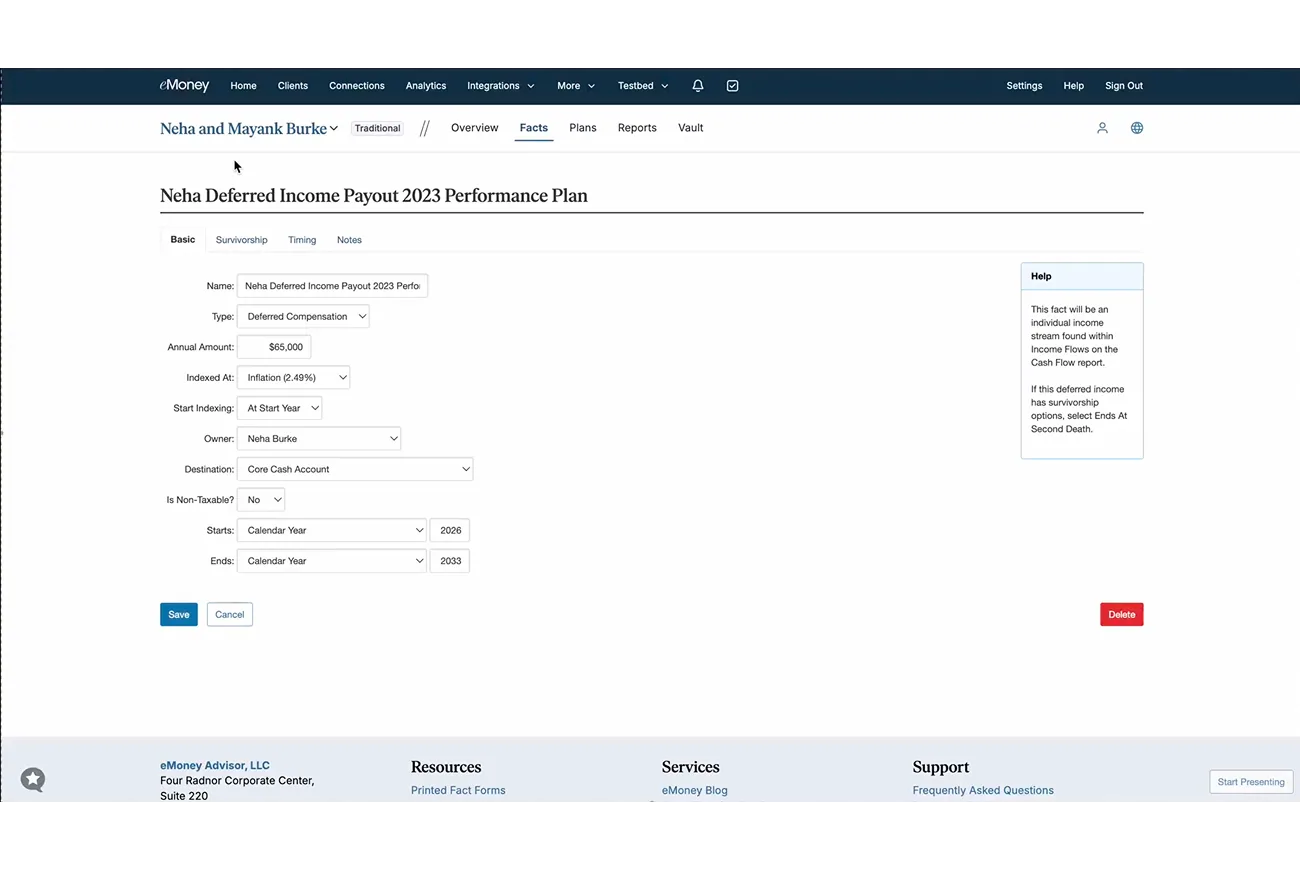Open the eMoney Blog link

point(695,790)
